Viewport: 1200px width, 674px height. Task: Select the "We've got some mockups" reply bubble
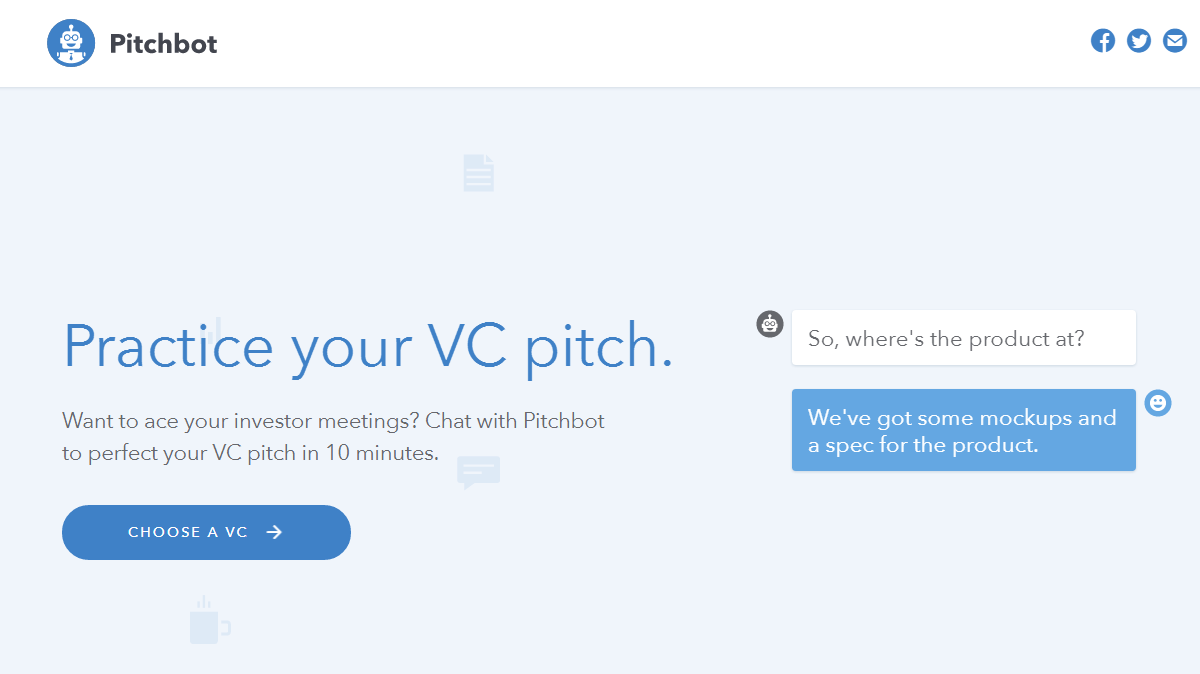point(963,430)
